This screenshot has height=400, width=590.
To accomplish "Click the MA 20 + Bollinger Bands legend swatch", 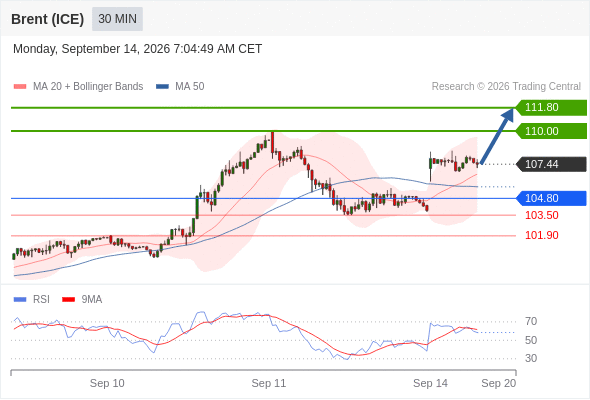I will pyautogui.click(x=20, y=87).
